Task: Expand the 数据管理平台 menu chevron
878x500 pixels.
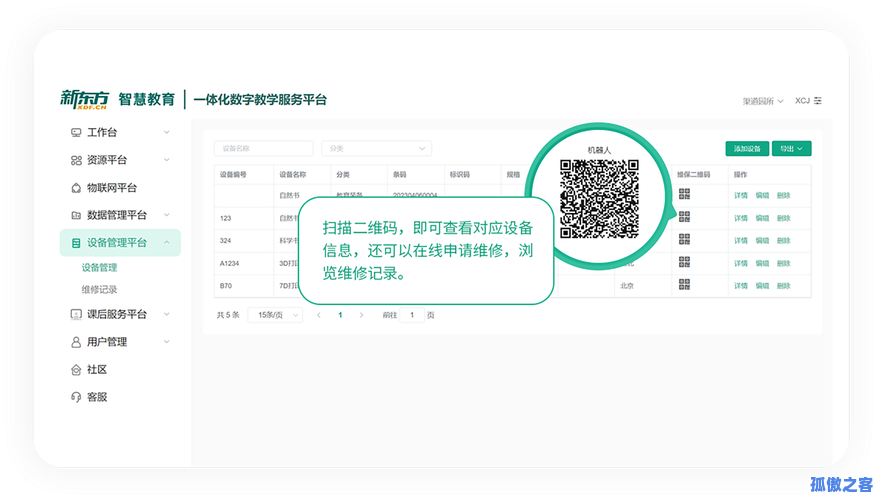Action: pyautogui.click(x=166, y=215)
